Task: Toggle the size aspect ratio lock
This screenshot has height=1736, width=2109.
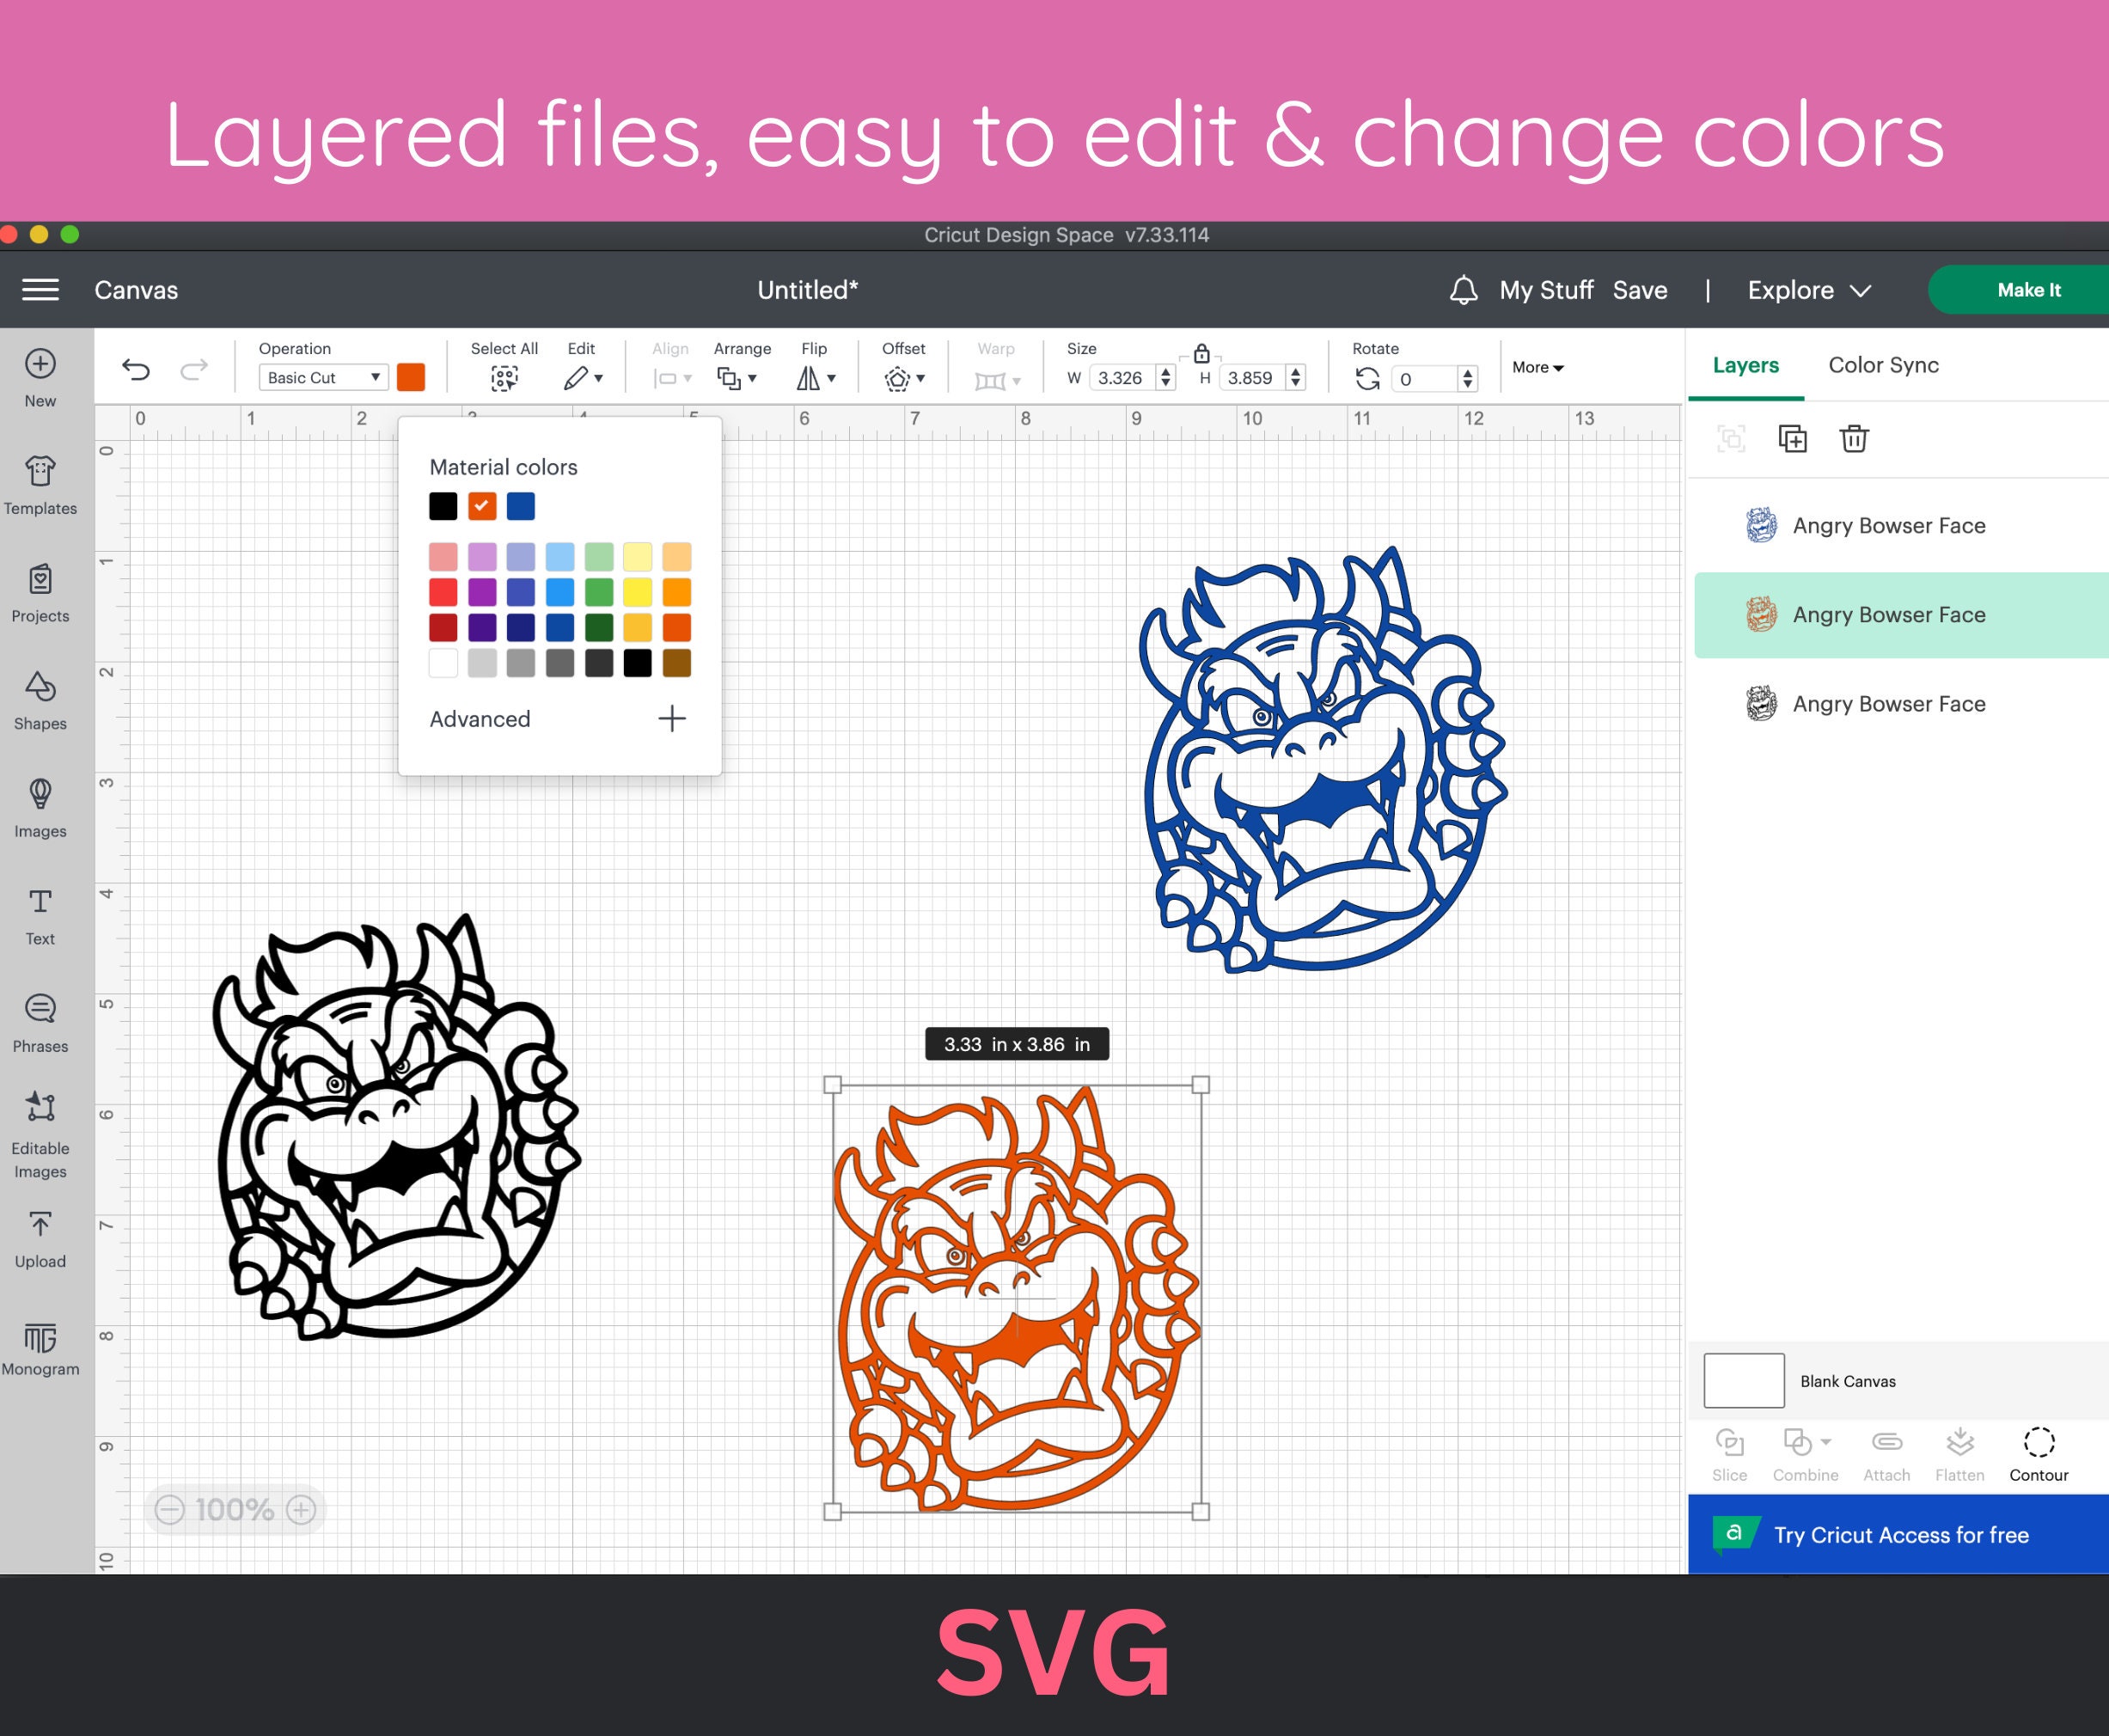Action: point(1201,352)
